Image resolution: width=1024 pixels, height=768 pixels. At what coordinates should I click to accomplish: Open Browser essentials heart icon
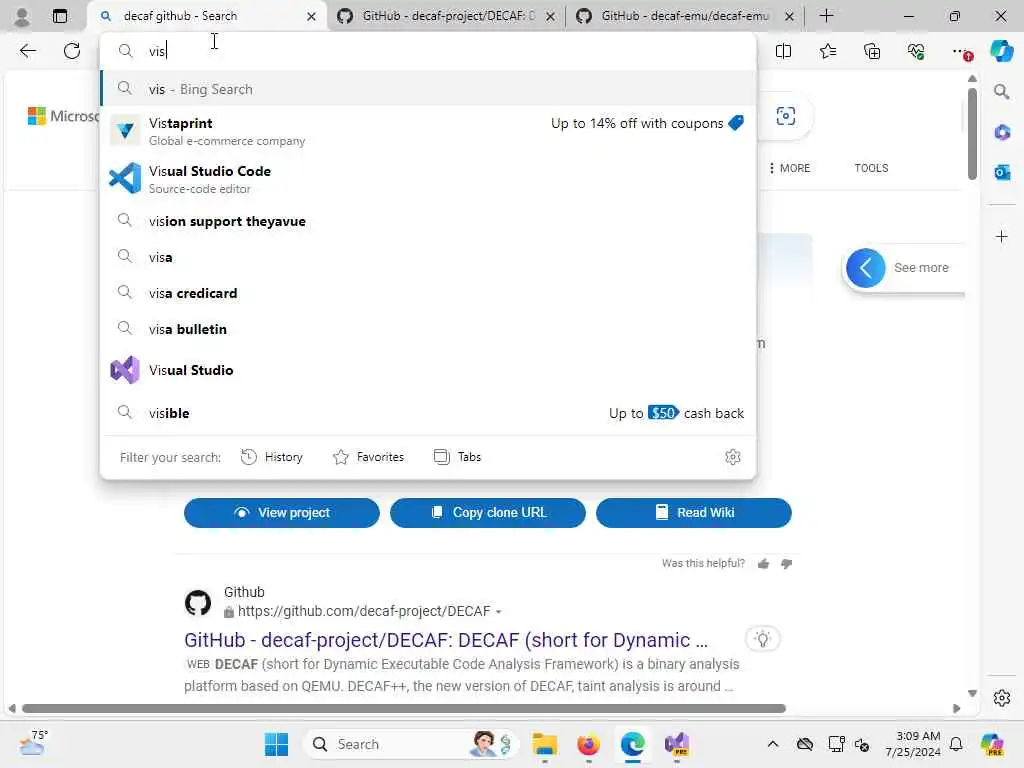click(916, 51)
